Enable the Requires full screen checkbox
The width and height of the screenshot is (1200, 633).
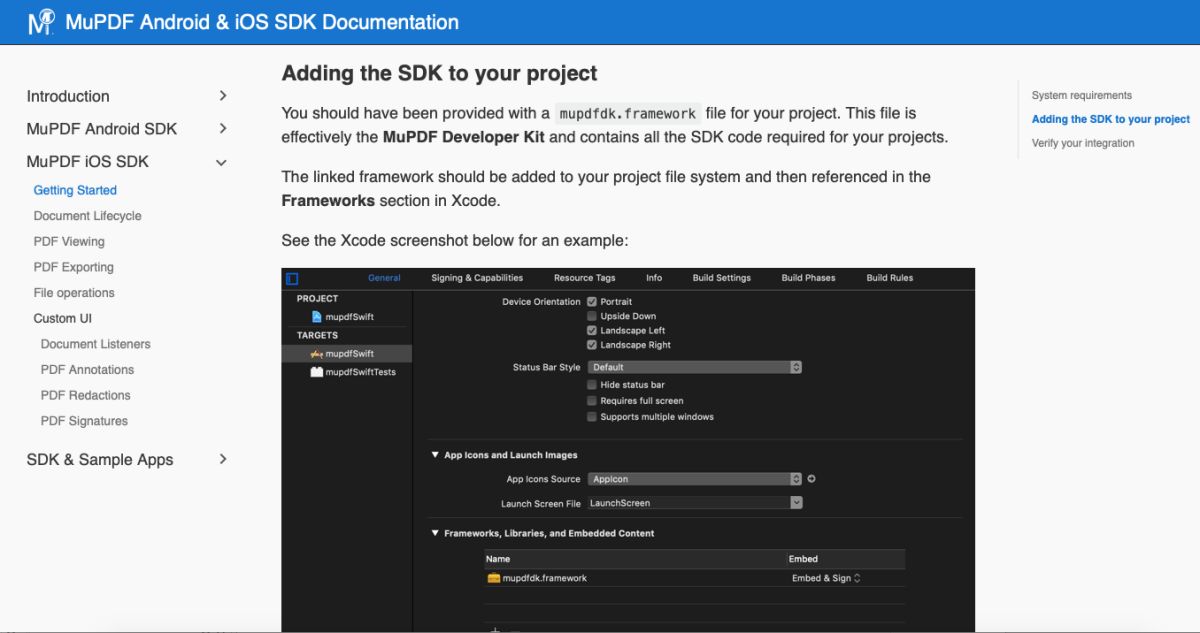592,401
